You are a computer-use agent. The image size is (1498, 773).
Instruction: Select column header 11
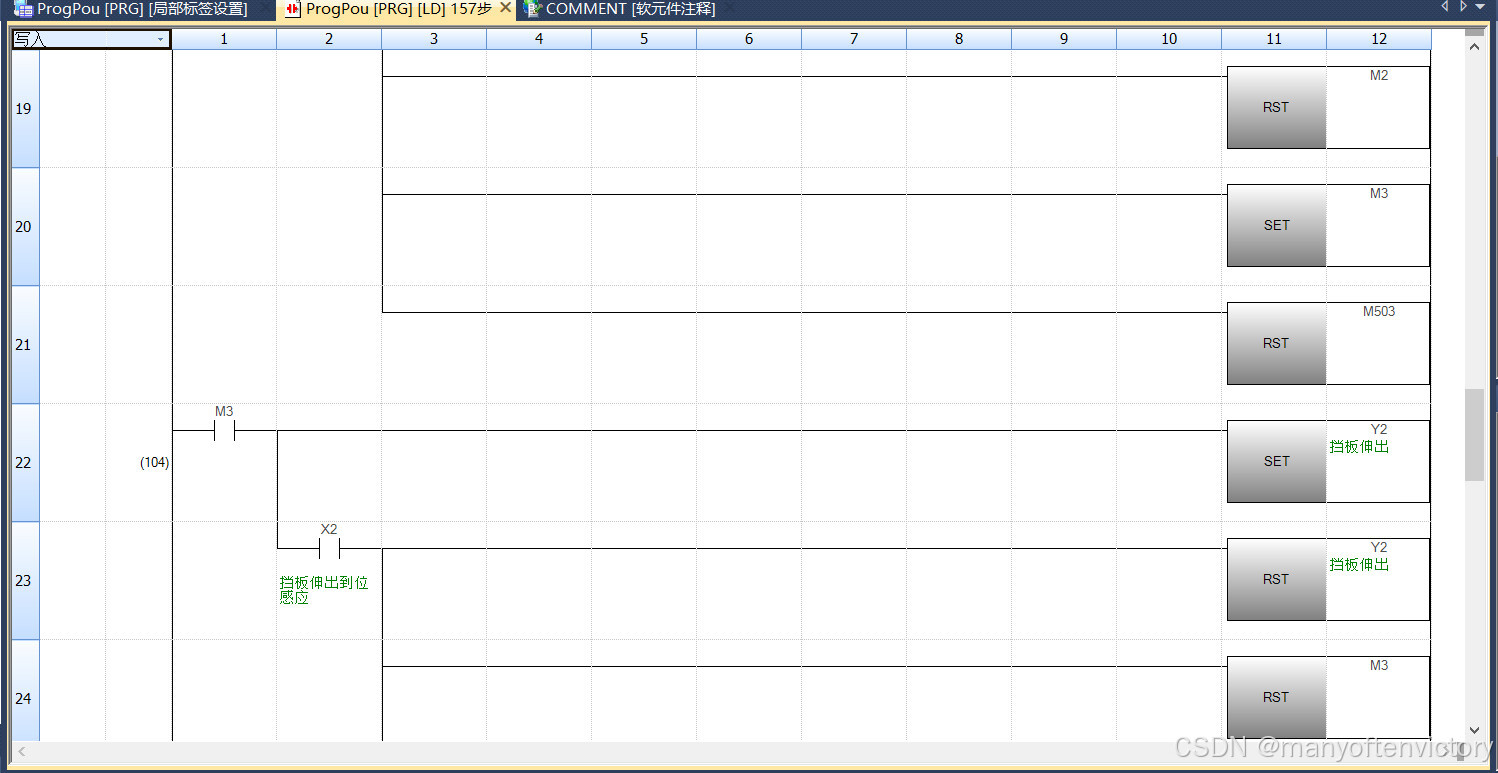[1274, 39]
